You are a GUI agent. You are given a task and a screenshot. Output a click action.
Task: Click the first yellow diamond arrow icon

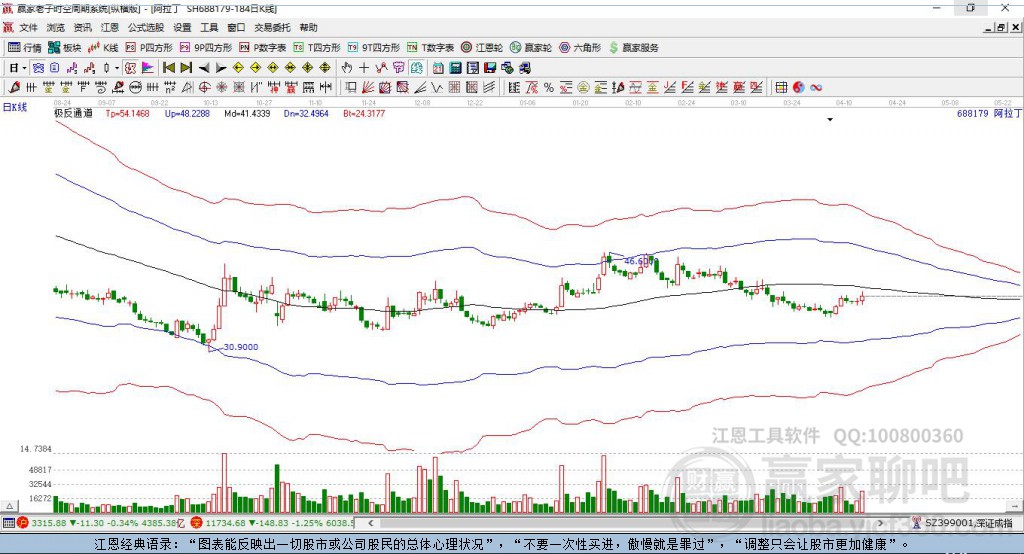pyautogui.click(x=238, y=68)
